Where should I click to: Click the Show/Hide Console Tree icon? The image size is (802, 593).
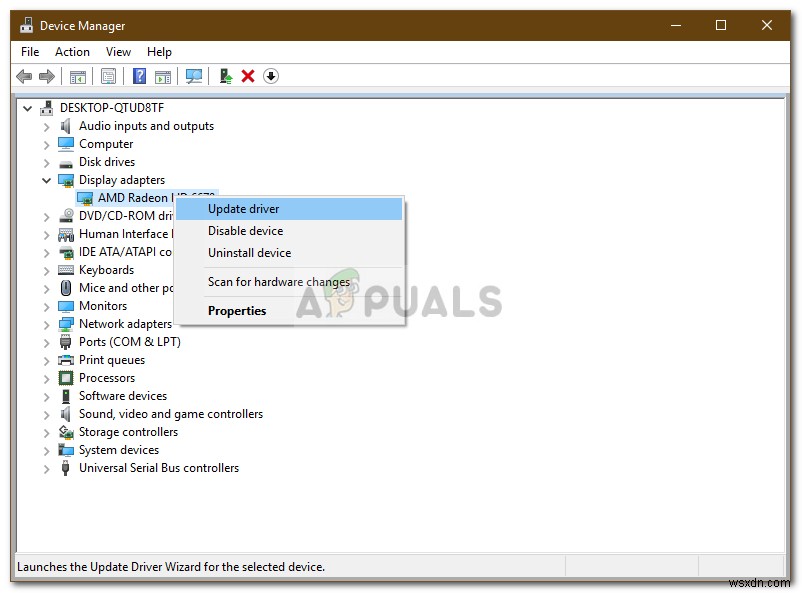coord(78,76)
